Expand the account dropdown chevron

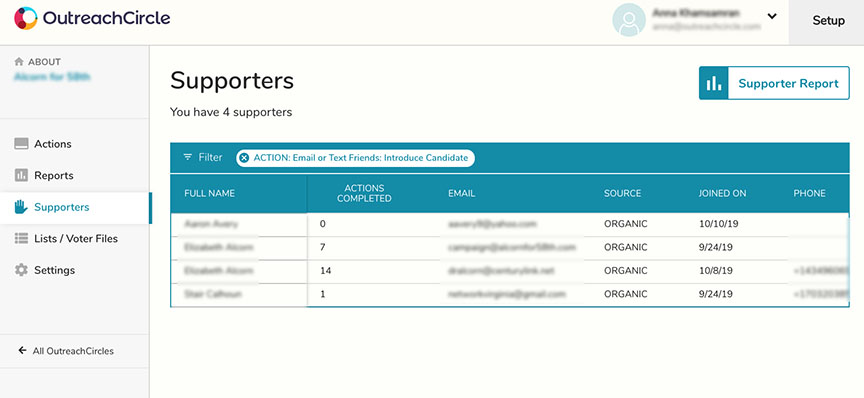[x=772, y=16]
